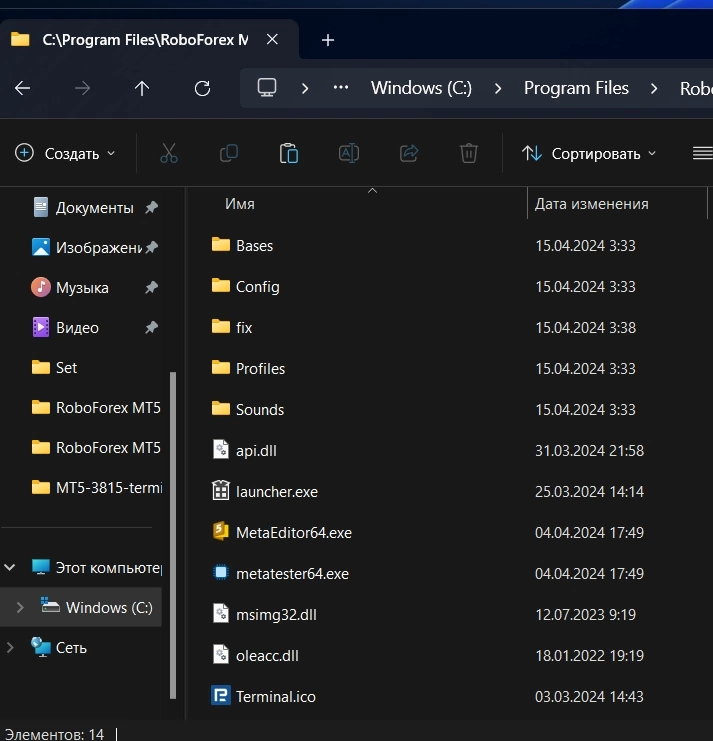Click the Copy icon in toolbar

pyautogui.click(x=229, y=154)
